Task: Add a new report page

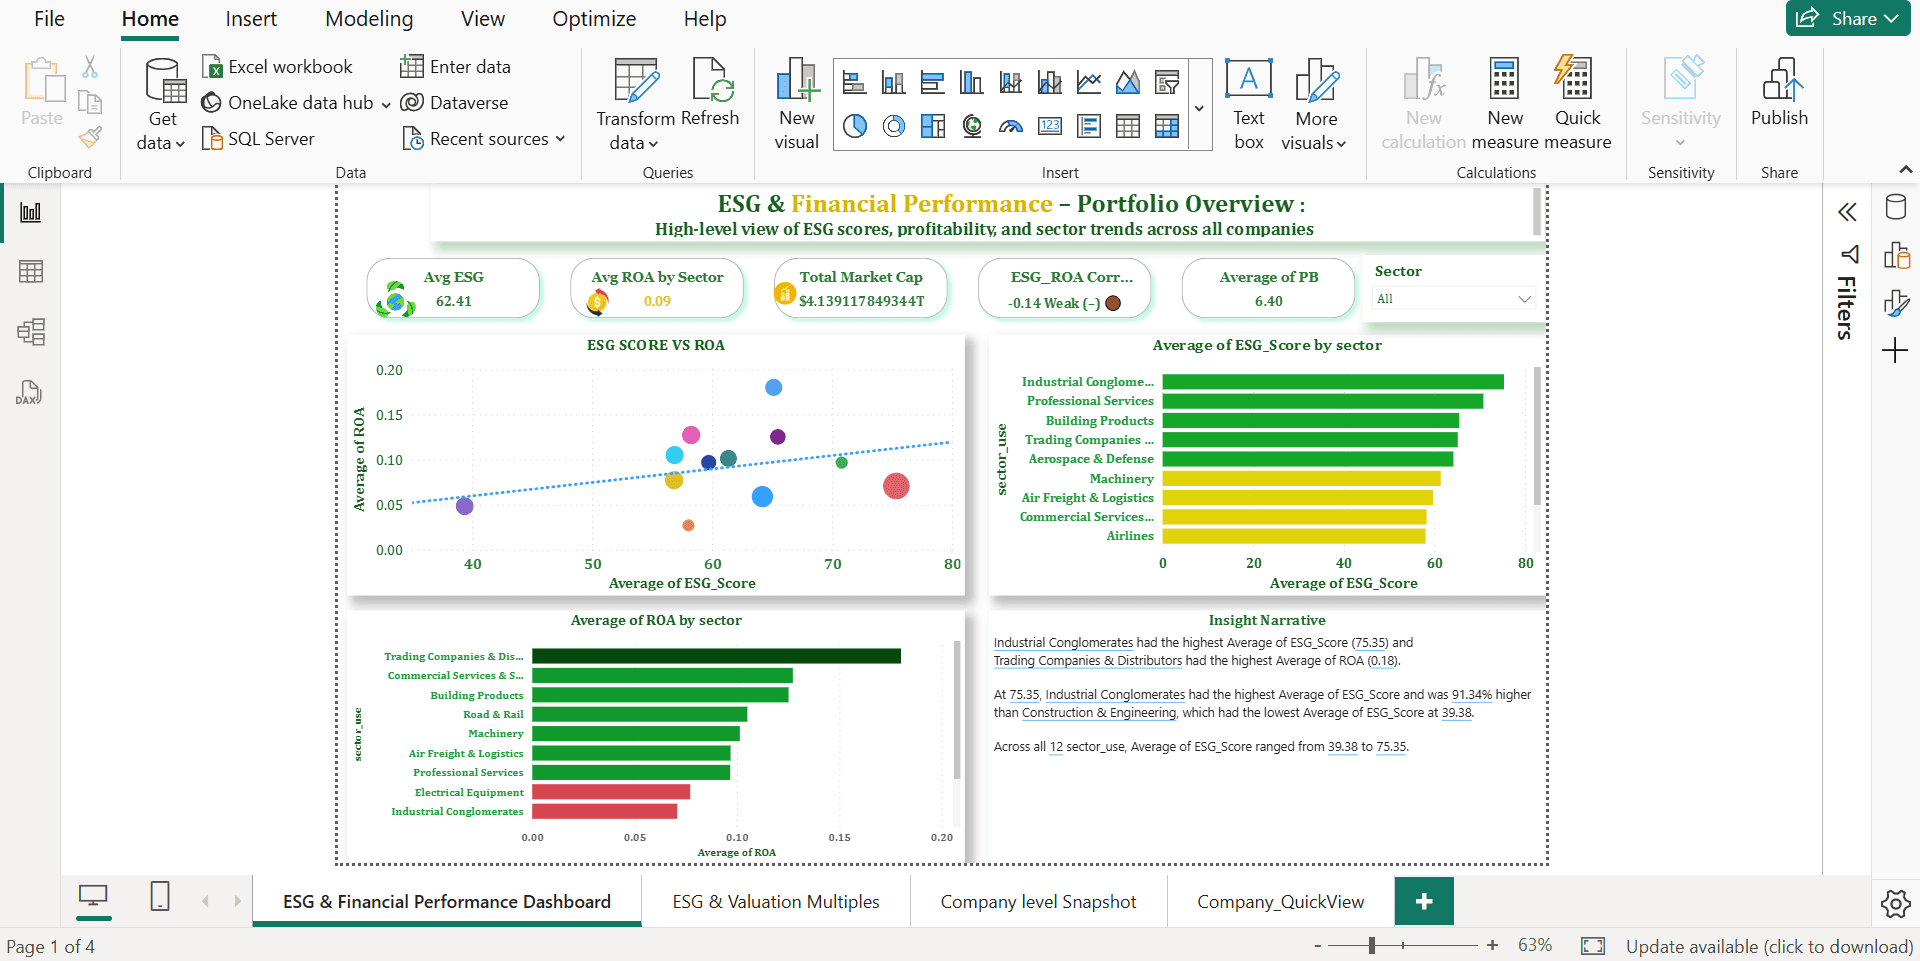Action: click(1424, 902)
